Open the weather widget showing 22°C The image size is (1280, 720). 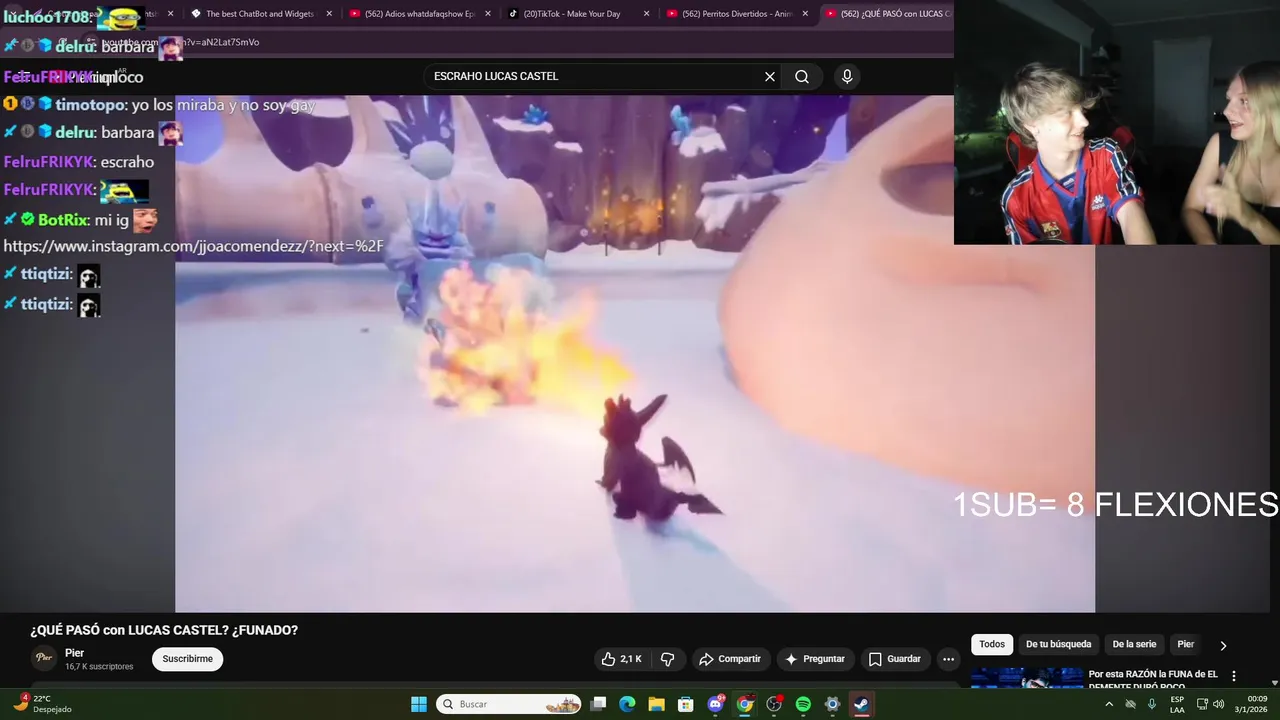point(42,704)
